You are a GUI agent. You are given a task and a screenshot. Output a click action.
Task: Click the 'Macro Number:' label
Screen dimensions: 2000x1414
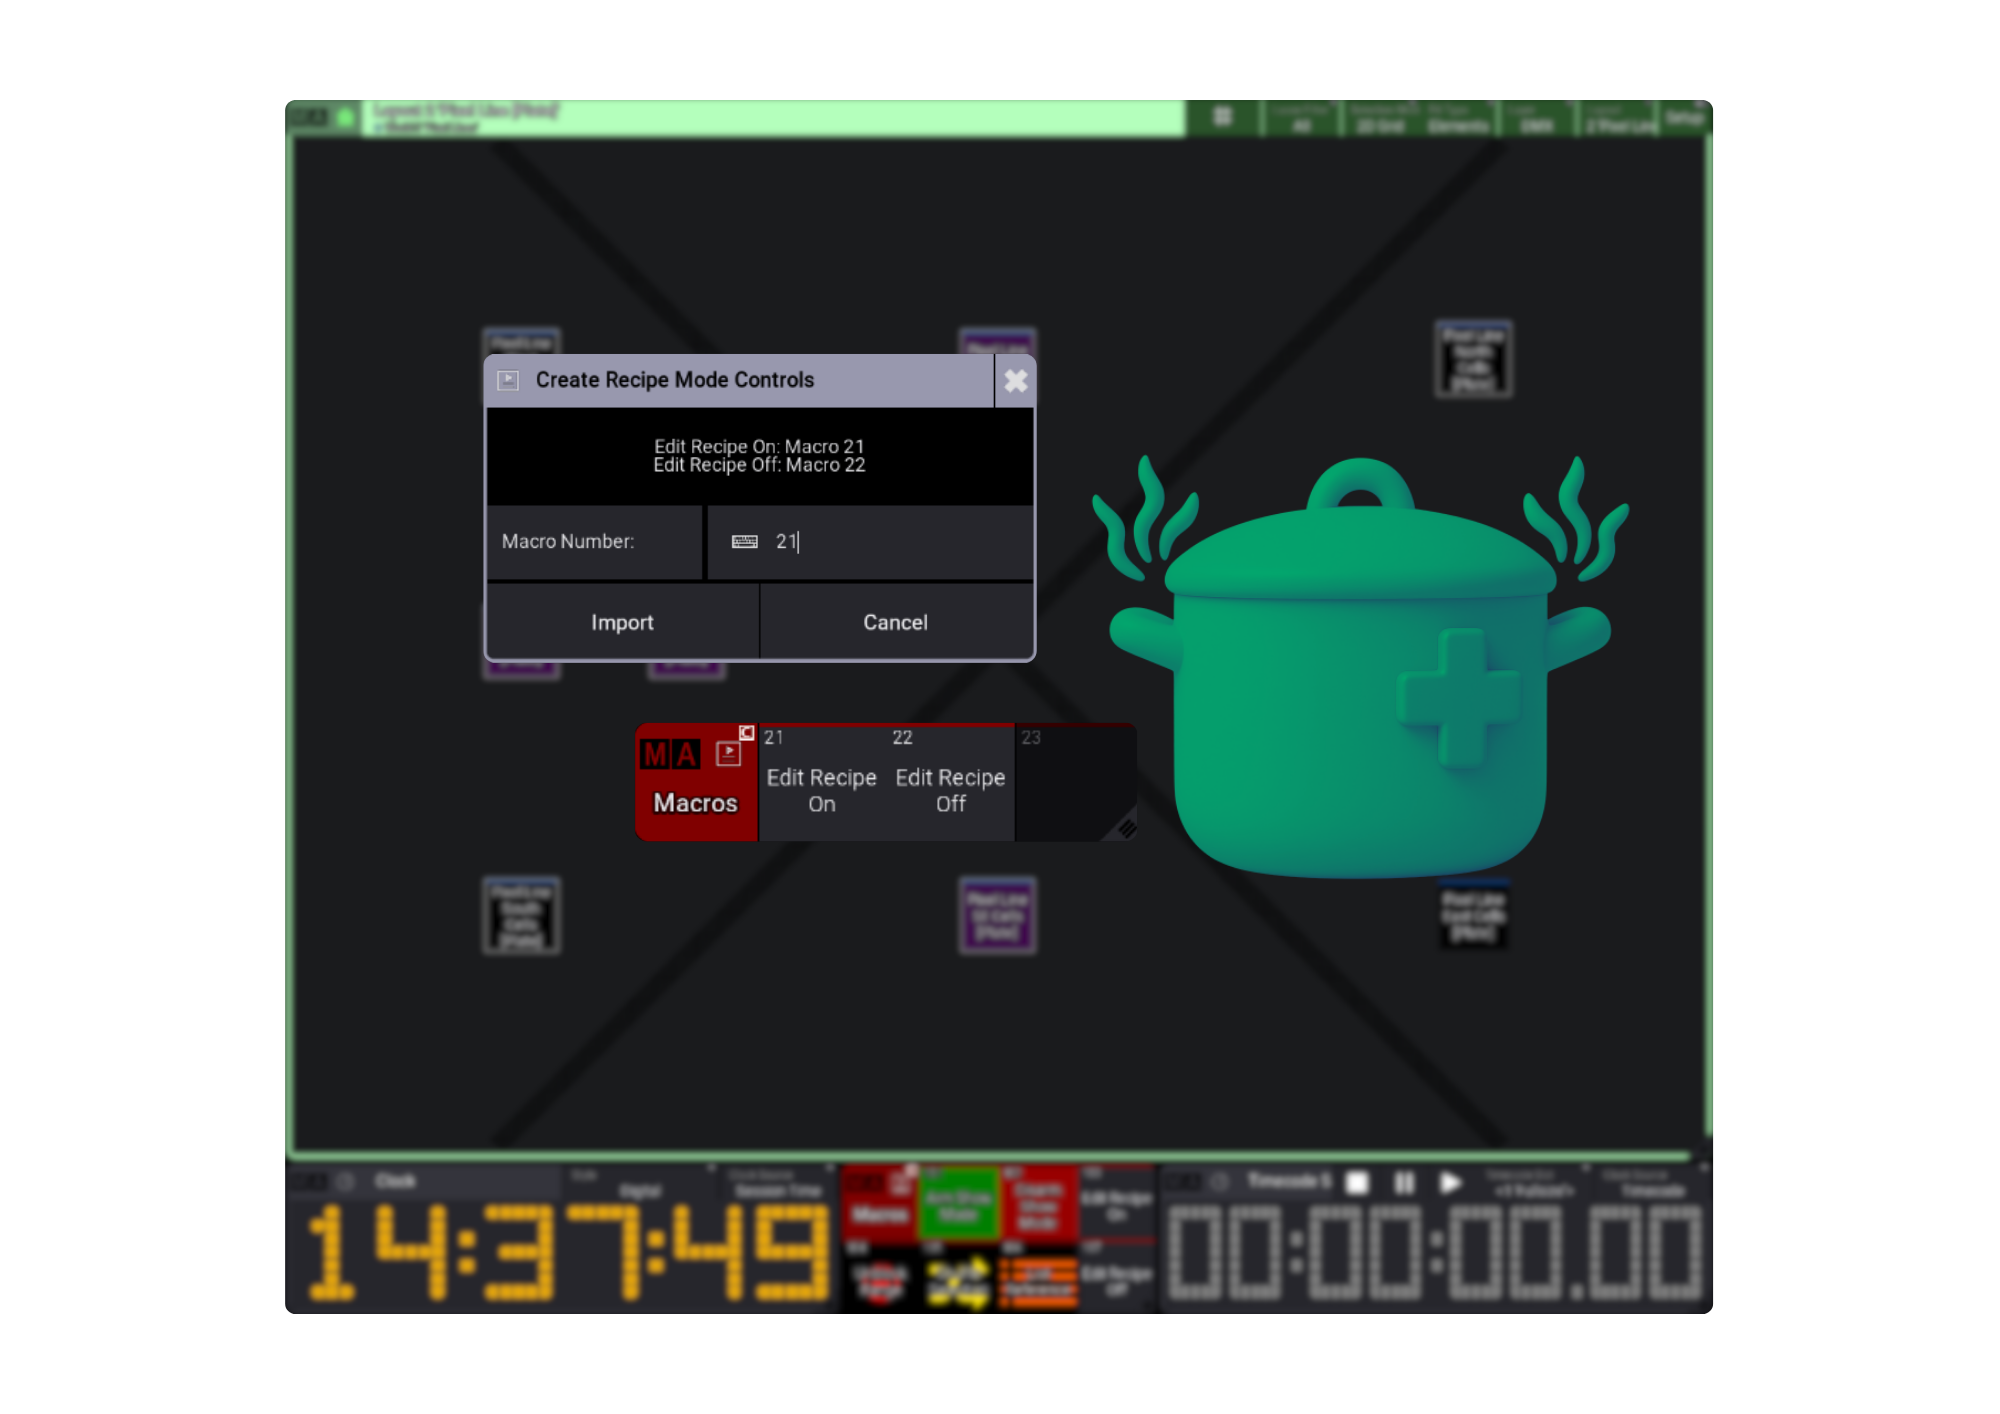coord(568,541)
